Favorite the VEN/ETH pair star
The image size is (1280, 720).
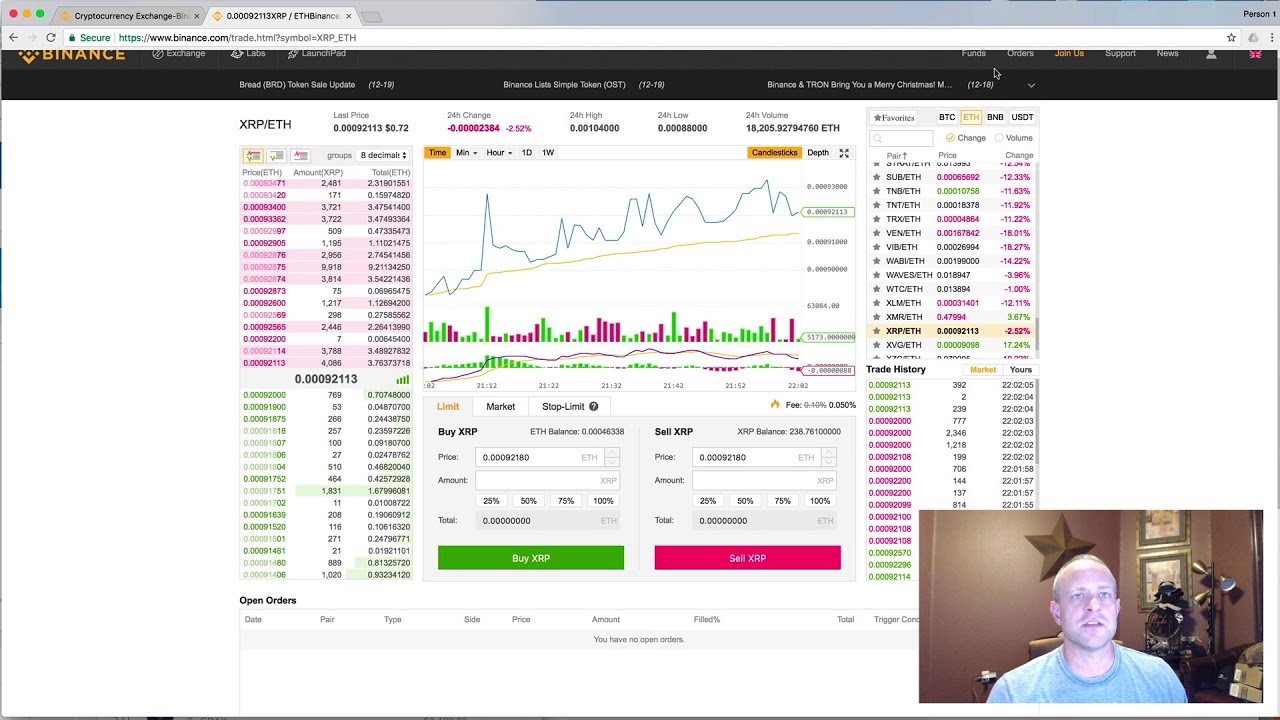[877, 233]
